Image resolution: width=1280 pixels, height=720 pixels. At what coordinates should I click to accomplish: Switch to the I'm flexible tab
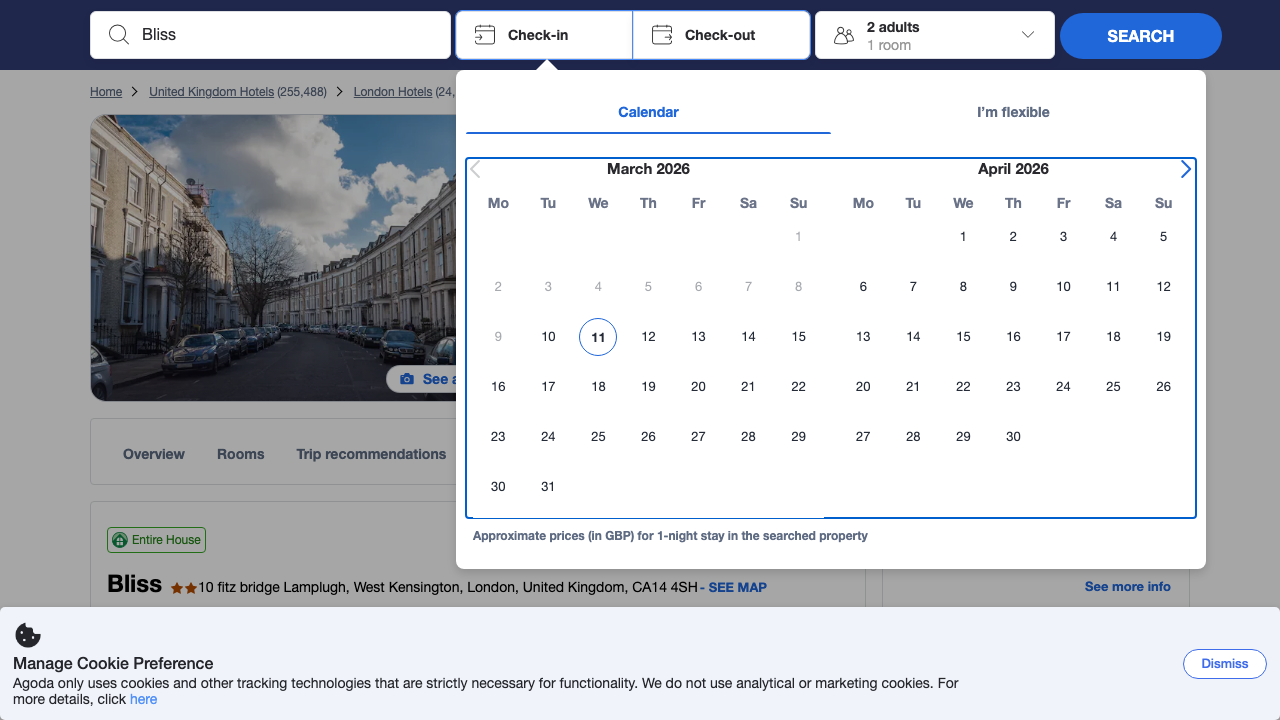point(1014,112)
